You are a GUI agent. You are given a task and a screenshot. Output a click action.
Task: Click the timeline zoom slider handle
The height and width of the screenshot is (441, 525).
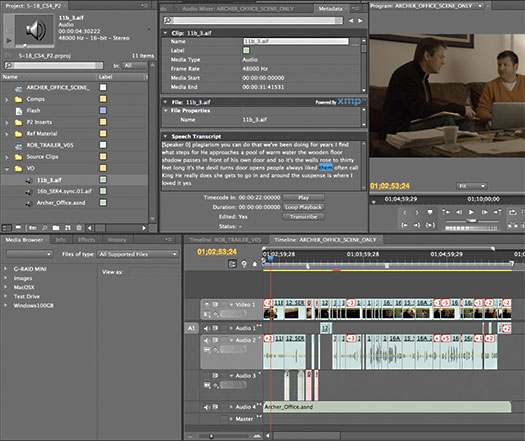pos(211,436)
